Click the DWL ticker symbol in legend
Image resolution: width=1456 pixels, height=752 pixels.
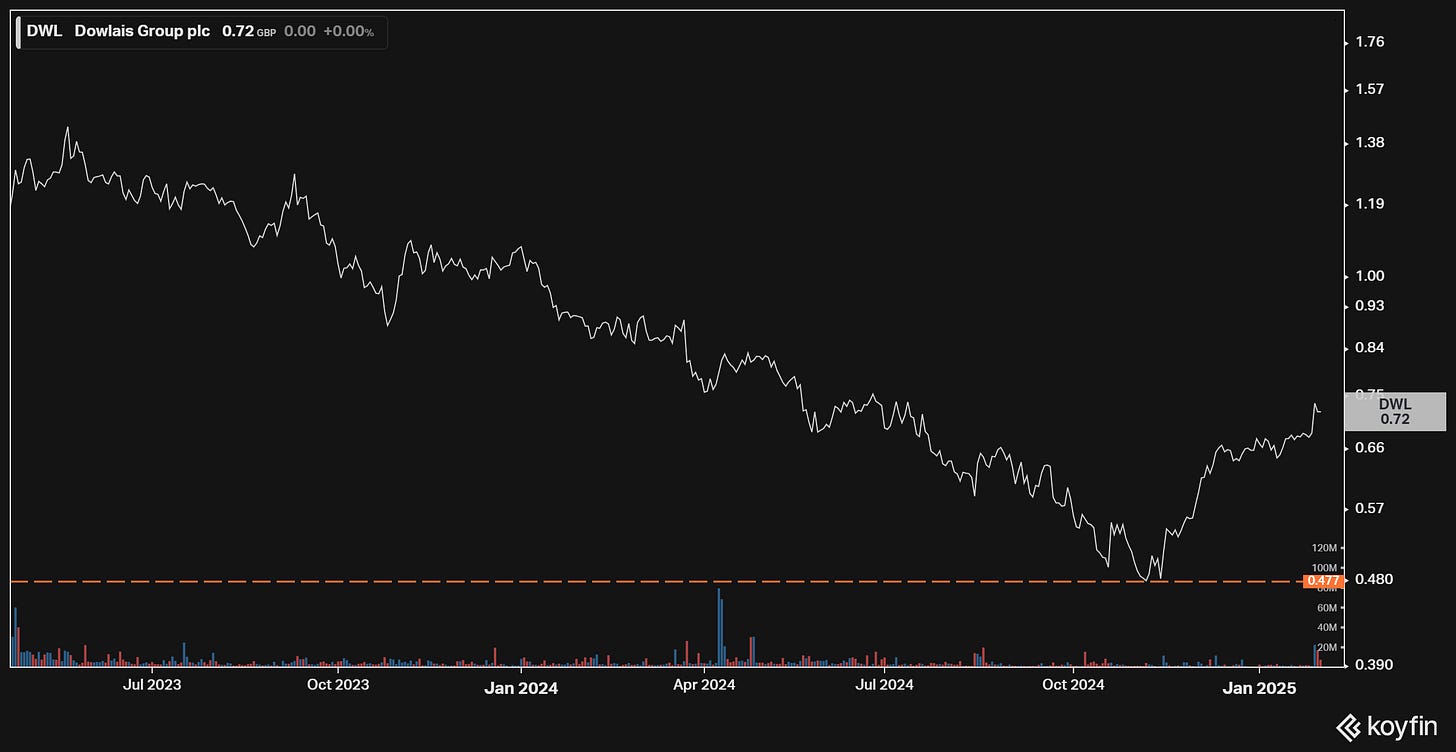[42, 31]
